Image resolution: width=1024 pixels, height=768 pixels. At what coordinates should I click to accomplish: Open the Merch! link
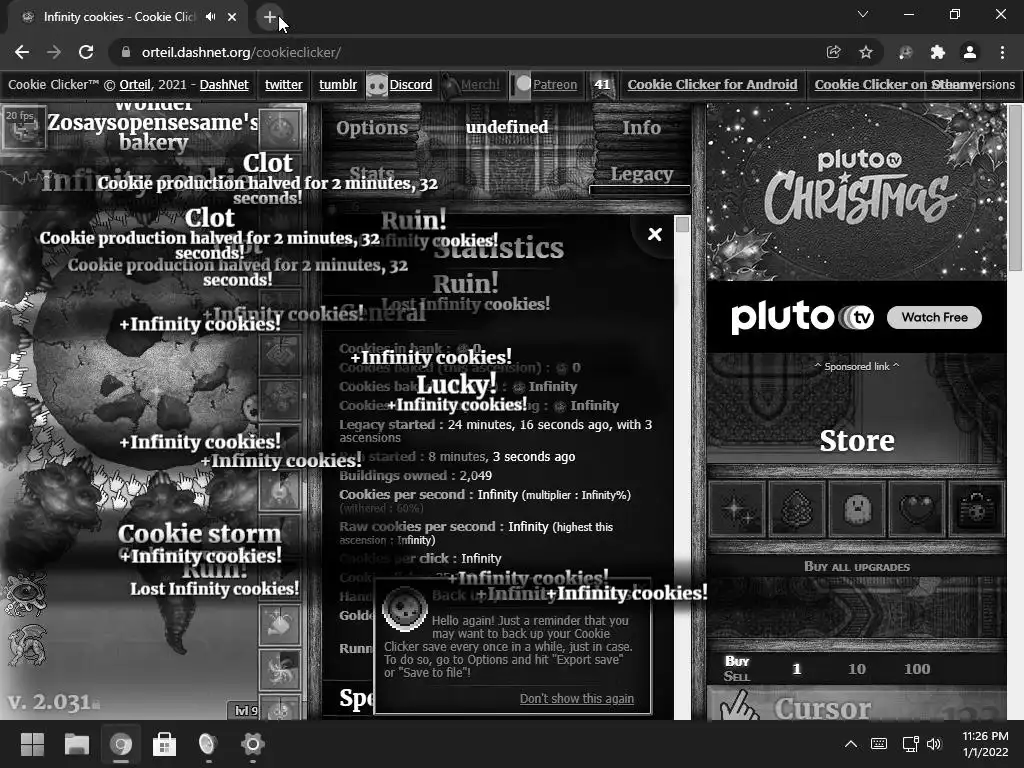[x=480, y=84]
